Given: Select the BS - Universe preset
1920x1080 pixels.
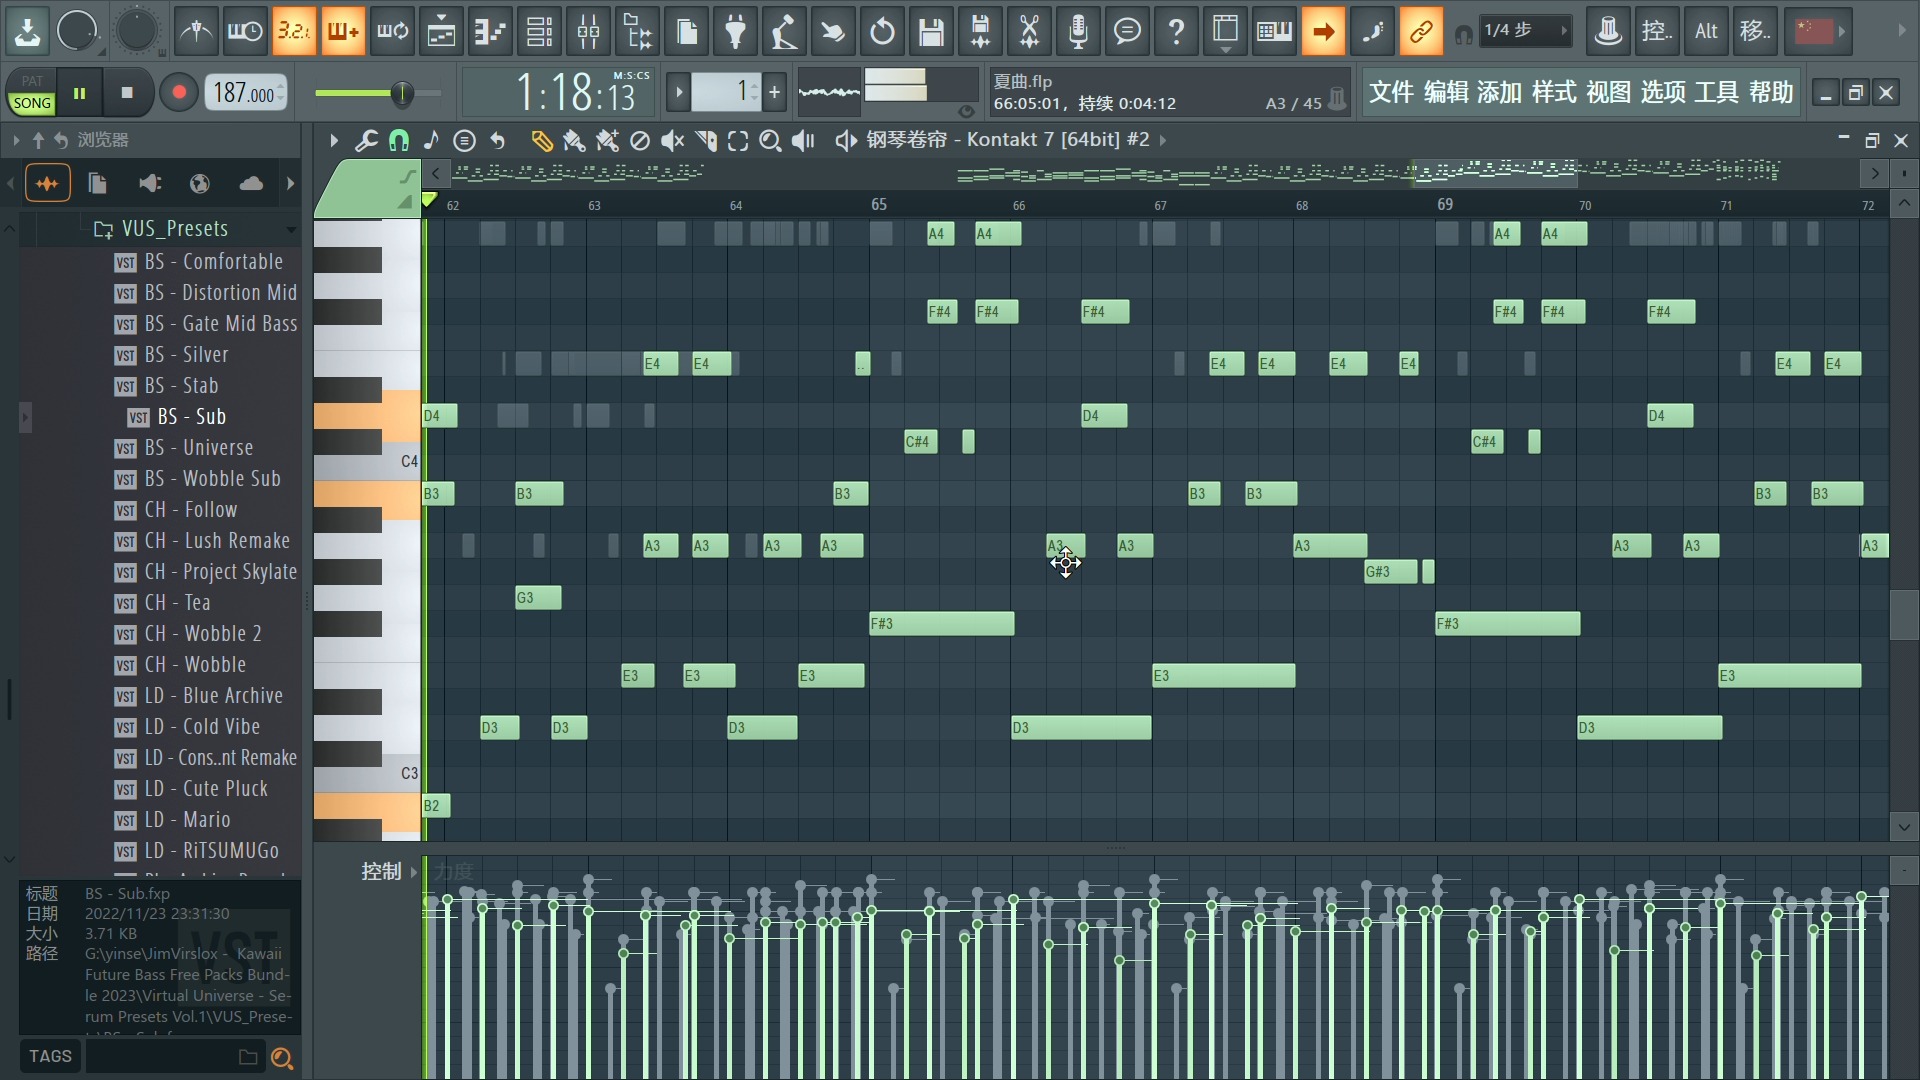Looking at the screenshot, I should click(x=199, y=447).
